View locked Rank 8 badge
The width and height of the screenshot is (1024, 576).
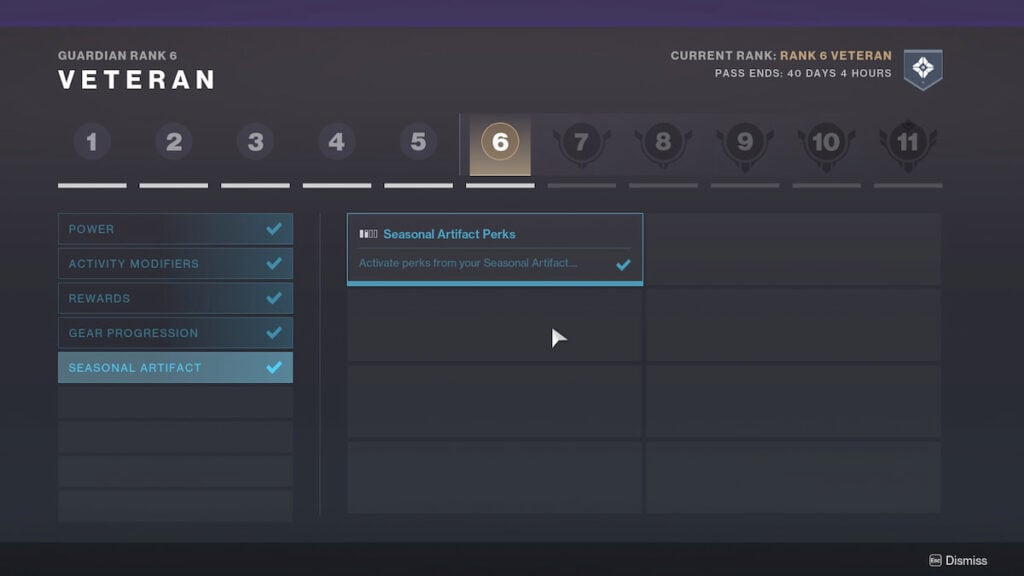[x=663, y=144]
